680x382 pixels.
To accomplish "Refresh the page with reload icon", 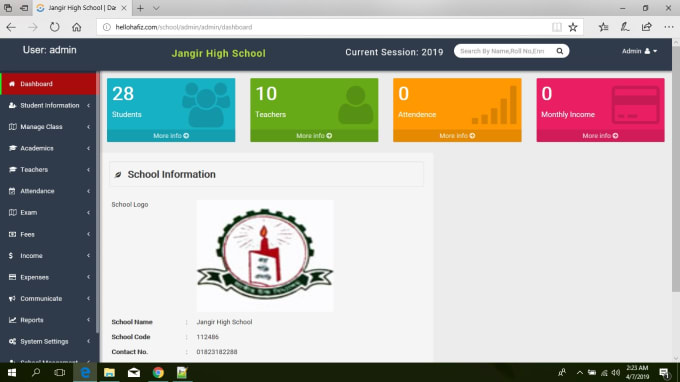I will pos(54,27).
